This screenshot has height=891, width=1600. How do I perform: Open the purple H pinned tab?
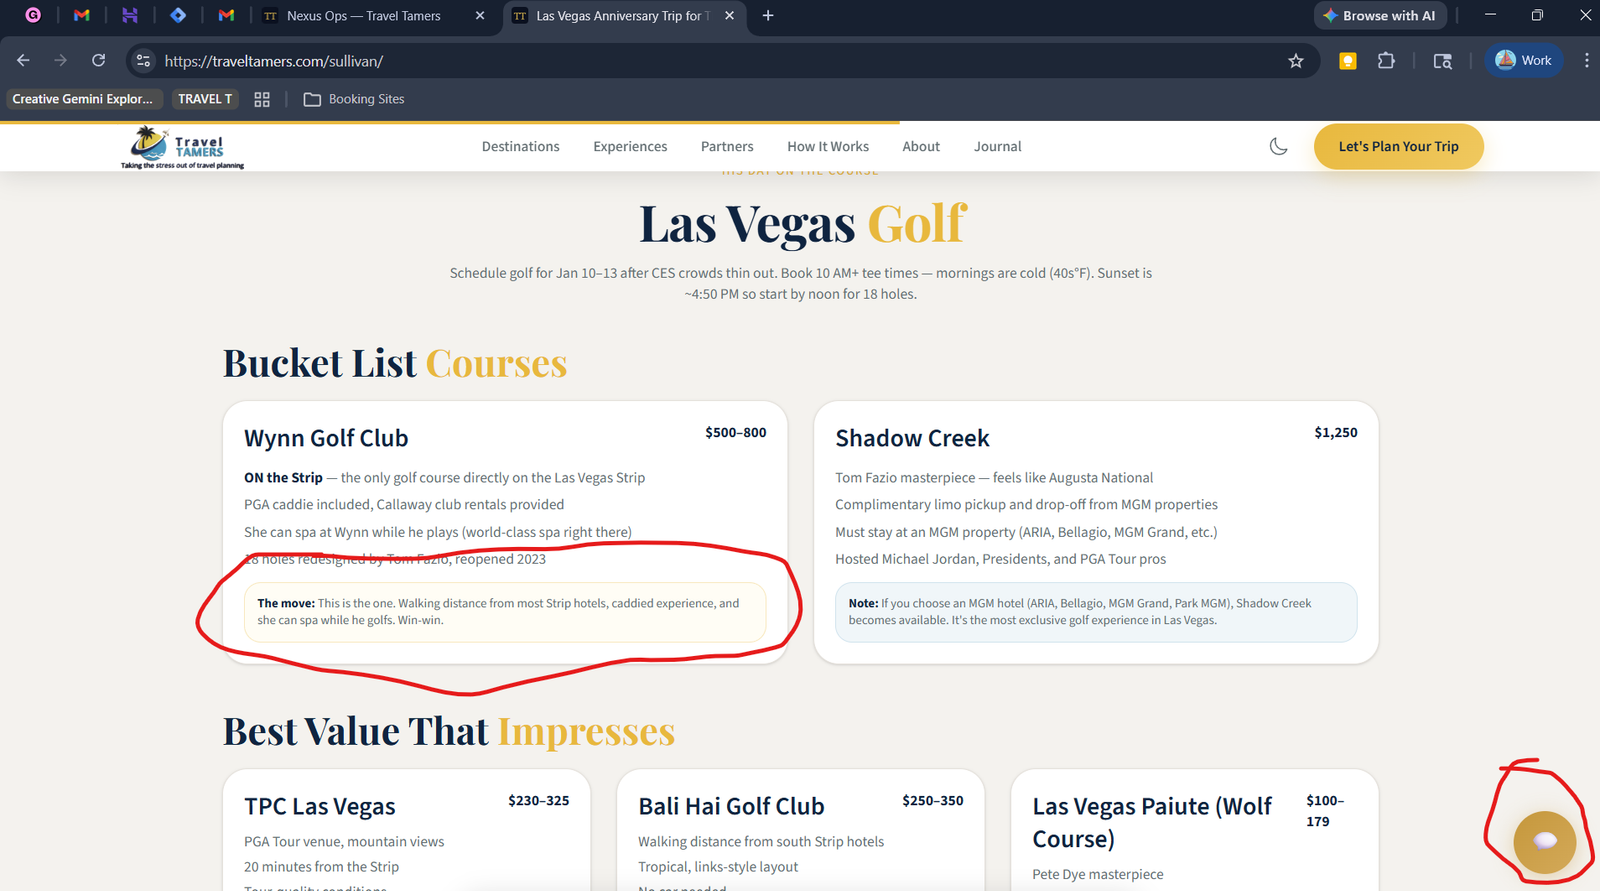pos(129,15)
